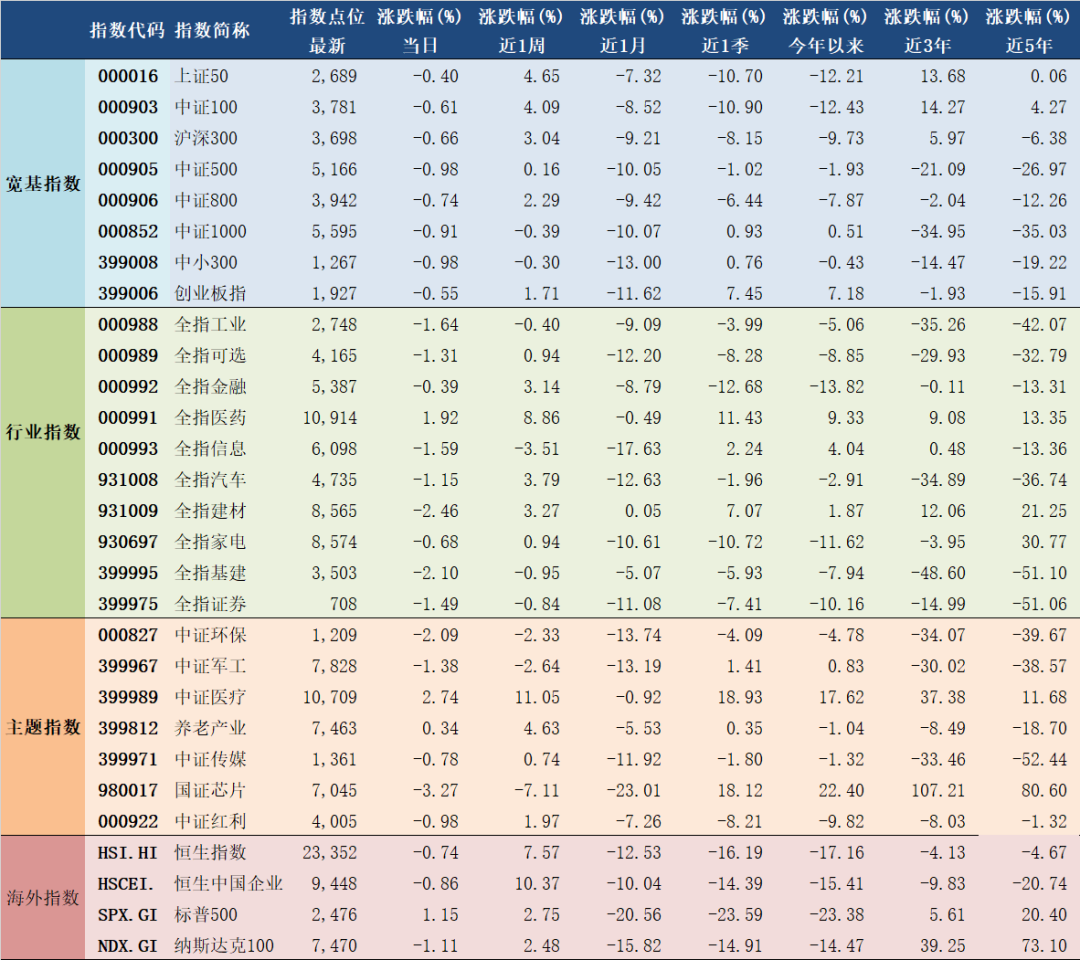Select the 指数代码 column header
Viewport: 1080px width, 960px height.
(127, 30)
